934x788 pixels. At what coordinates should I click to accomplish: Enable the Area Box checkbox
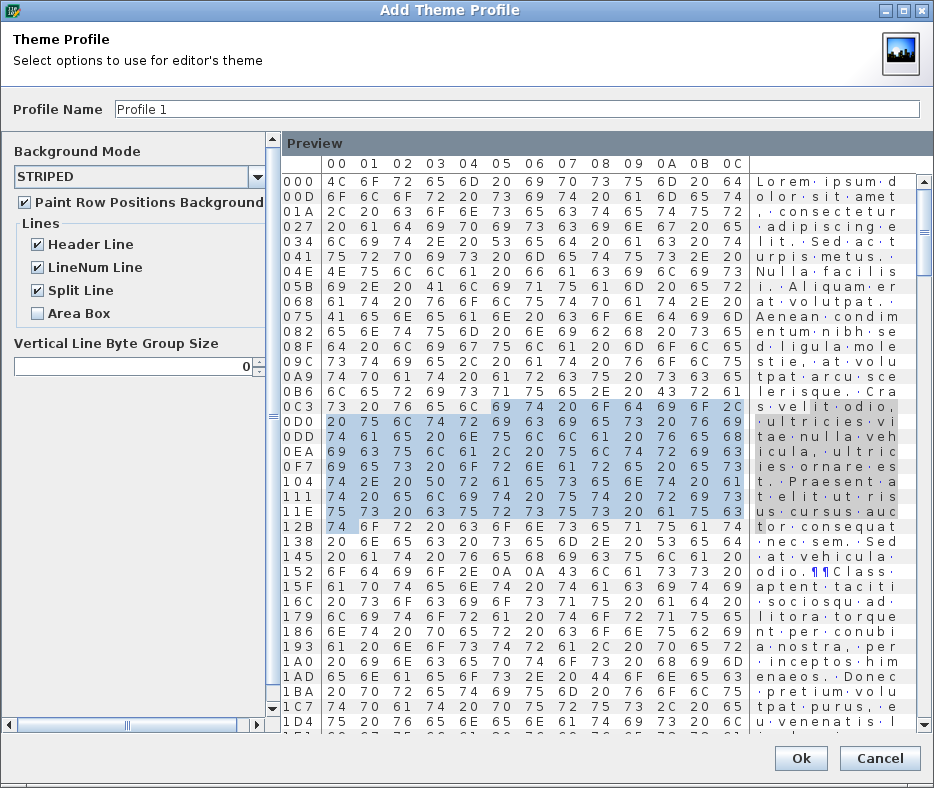[38, 314]
